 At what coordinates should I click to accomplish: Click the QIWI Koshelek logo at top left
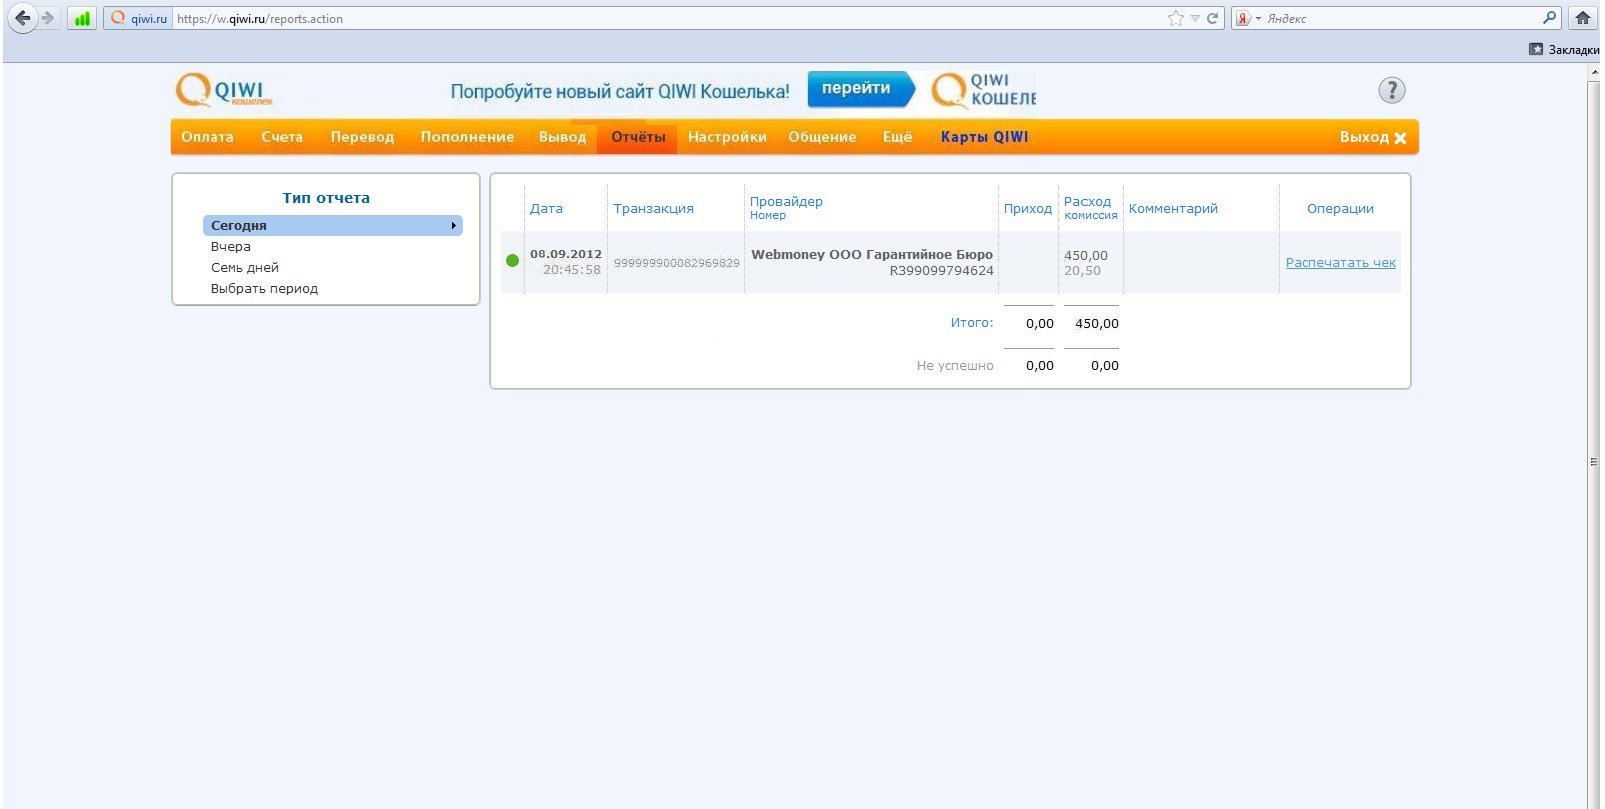click(224, 91)
